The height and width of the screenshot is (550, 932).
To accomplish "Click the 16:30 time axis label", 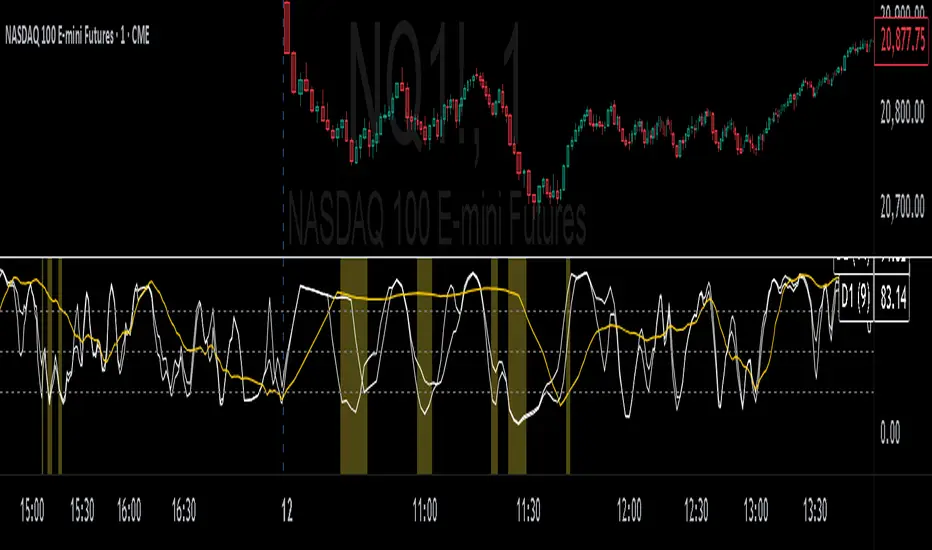I will (x=184, y=510).
